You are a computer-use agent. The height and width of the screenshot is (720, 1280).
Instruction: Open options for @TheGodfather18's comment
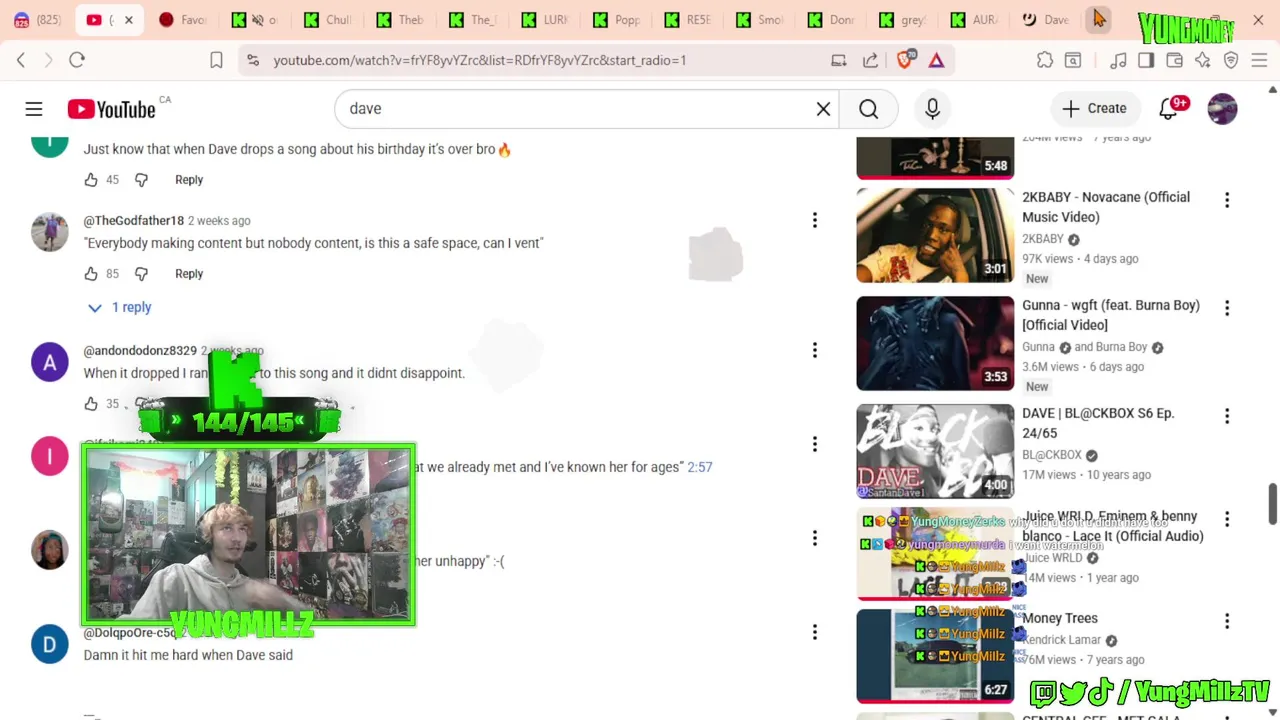pyautogui.click(x=815, y=220)
